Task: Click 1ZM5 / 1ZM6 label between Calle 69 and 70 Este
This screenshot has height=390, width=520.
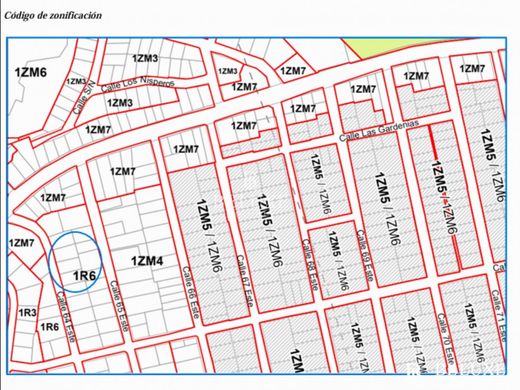Action: 388,209
